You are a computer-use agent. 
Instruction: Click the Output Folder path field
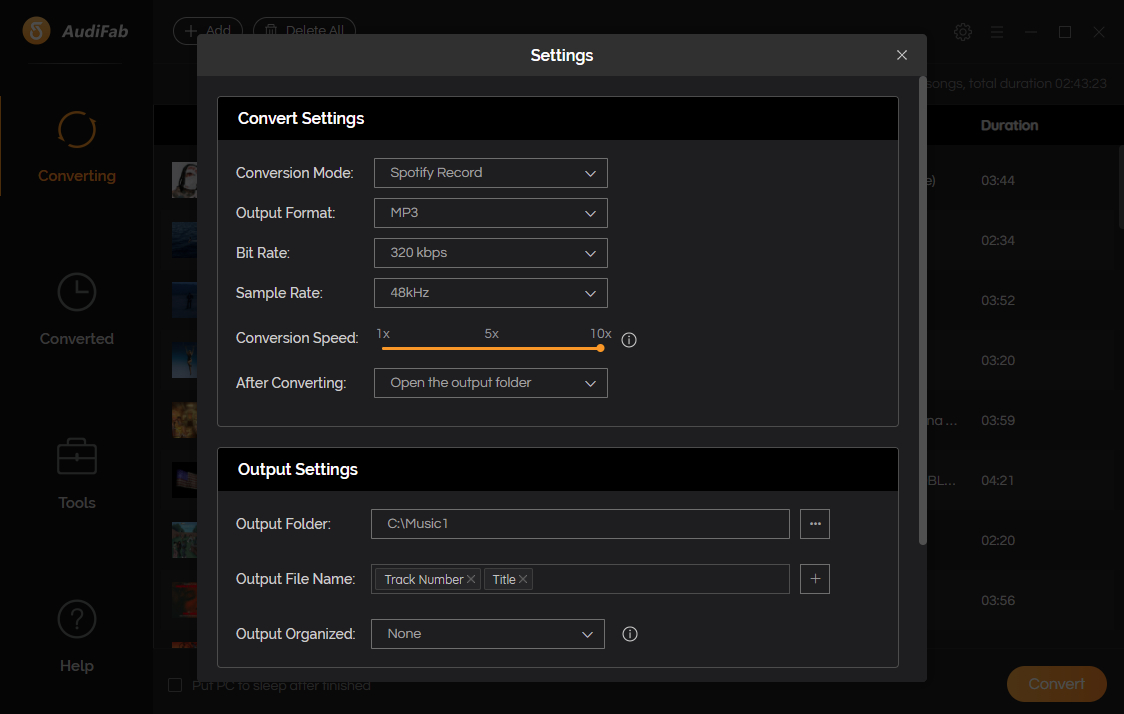(580, 524)
